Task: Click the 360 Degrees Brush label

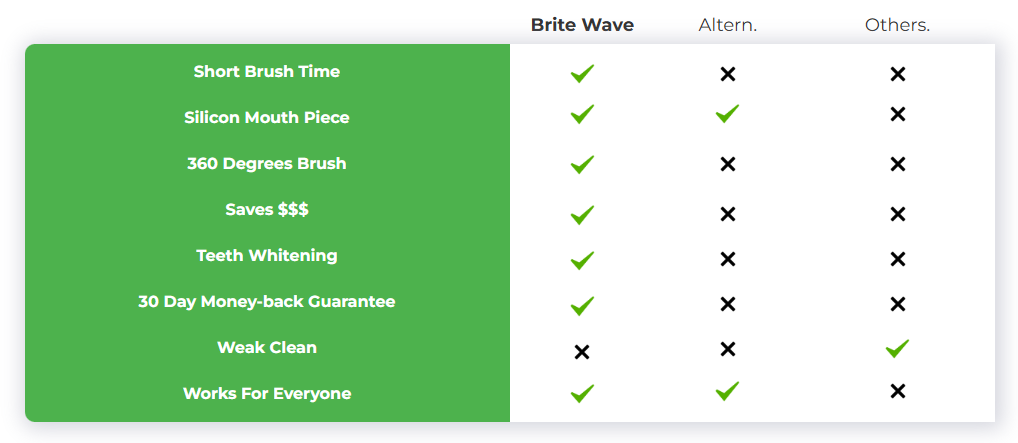Action: 267,163
